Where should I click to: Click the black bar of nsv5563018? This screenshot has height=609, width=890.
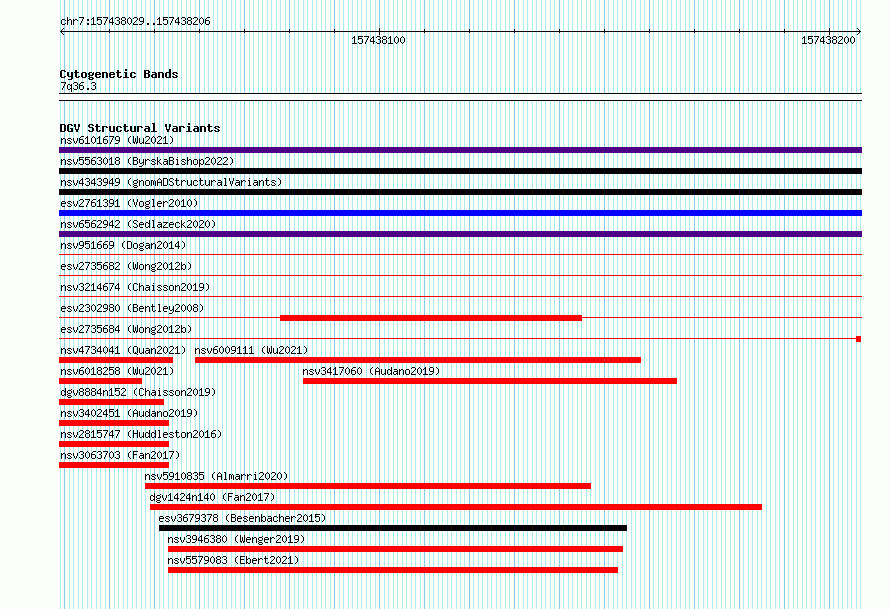point(460,171)
